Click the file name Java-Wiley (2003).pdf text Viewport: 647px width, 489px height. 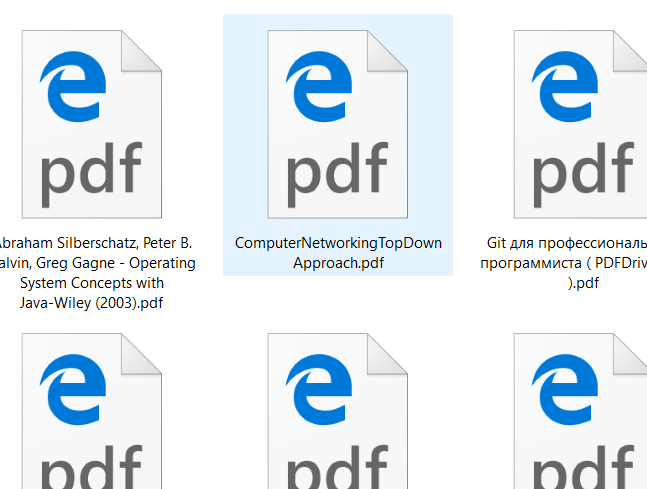pos(91,303)
